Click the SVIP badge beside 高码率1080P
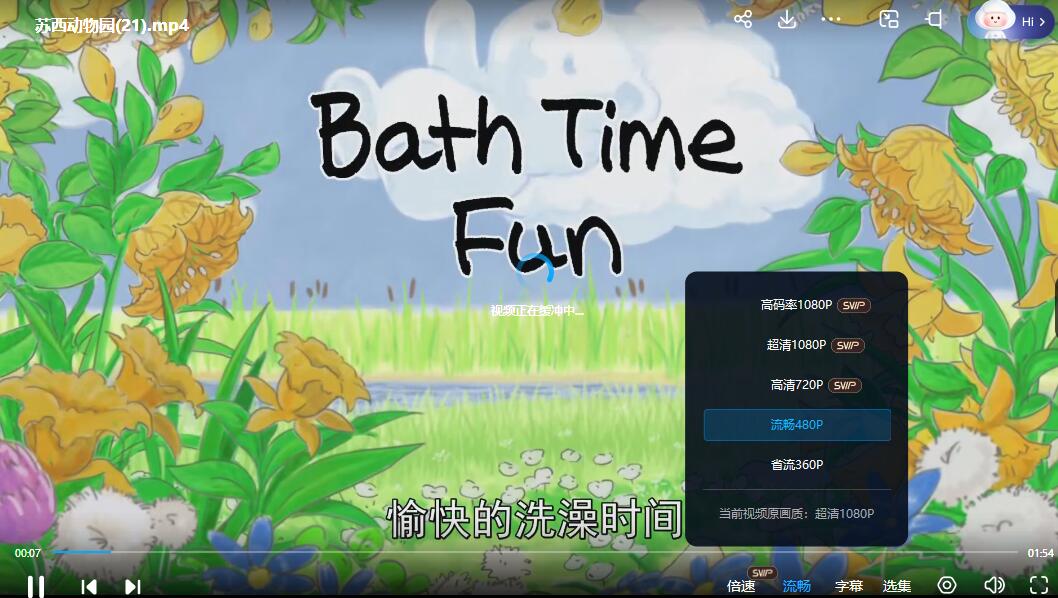The image size is (1058, 598). [854, 305]
